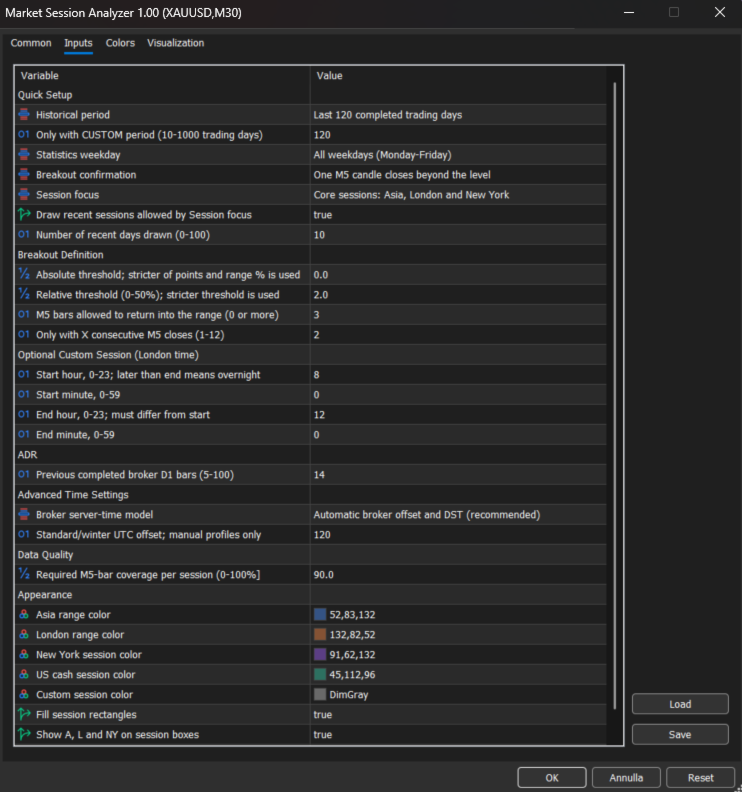Edit ADR D1 bars value 14
742x792 pixels.
click(x=458, y=475)
